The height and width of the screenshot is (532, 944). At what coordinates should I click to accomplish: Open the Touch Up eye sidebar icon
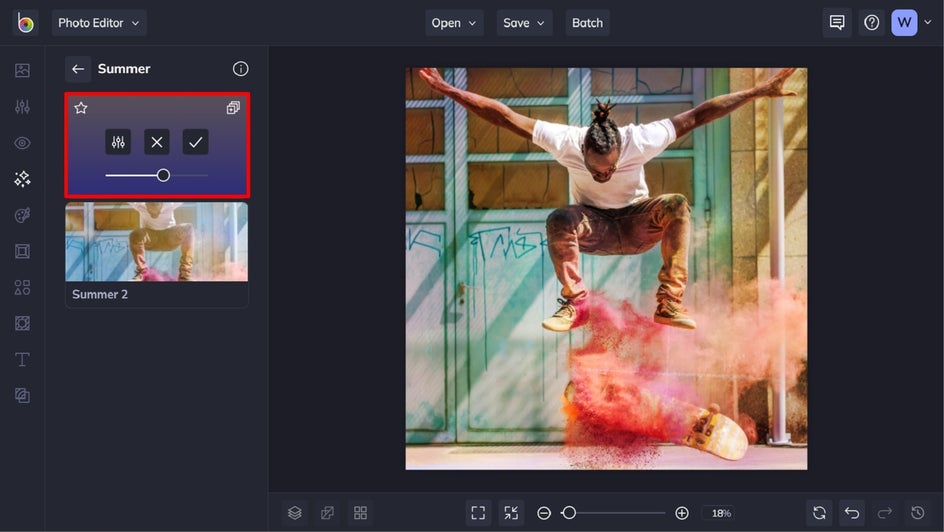click(x=22, y=143)
